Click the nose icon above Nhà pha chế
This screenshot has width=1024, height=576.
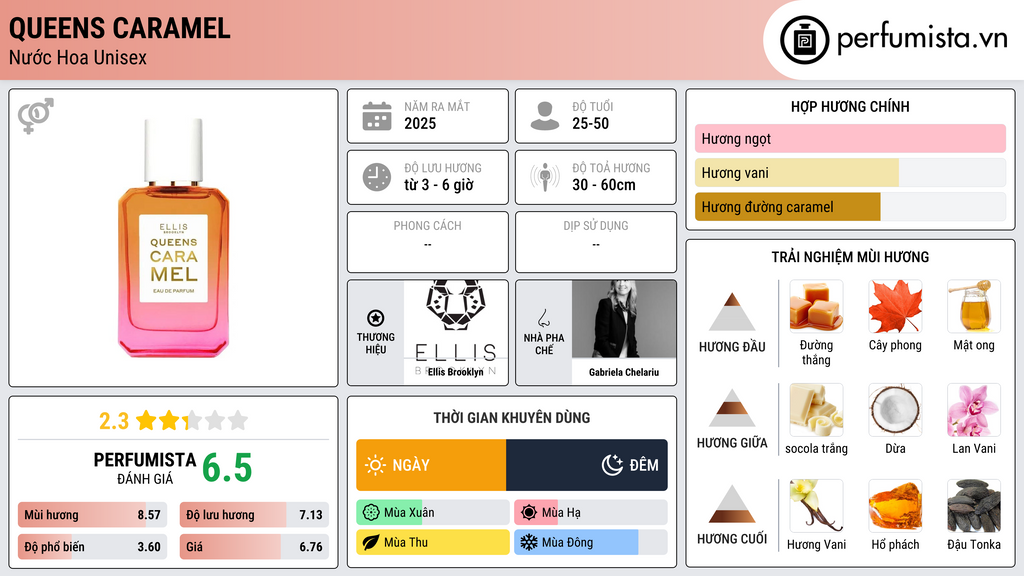(543, 318)
